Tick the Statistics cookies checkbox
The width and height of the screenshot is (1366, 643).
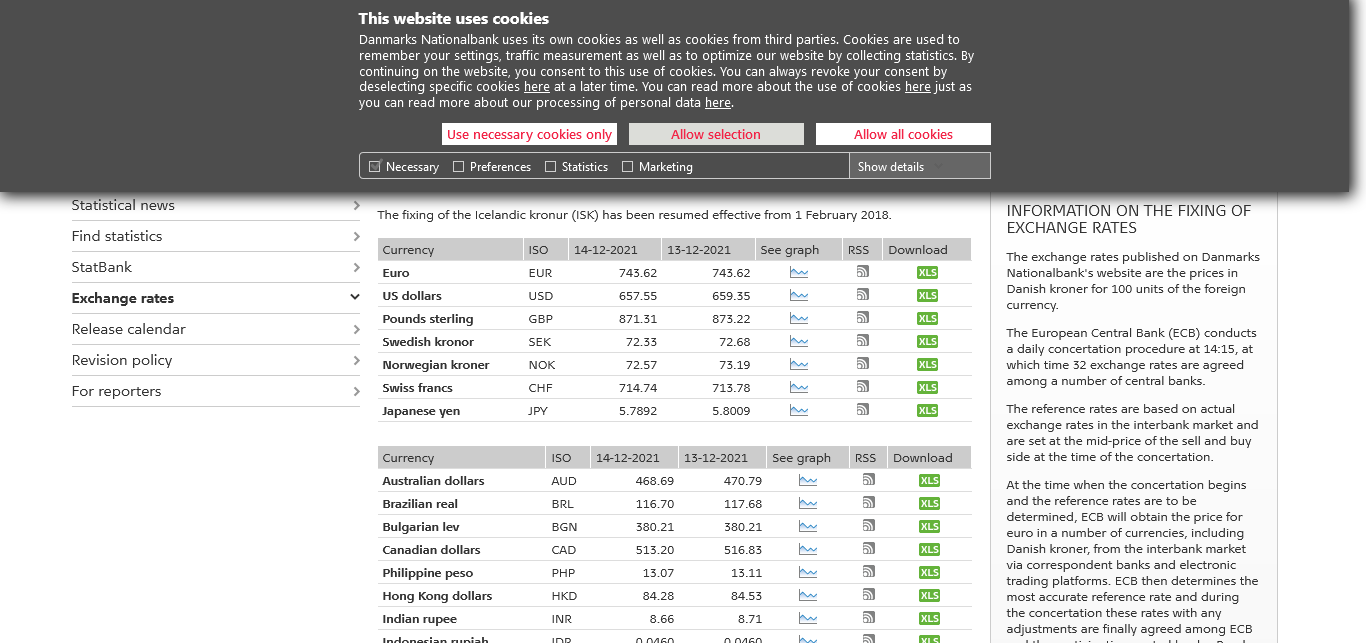(551, 167)
